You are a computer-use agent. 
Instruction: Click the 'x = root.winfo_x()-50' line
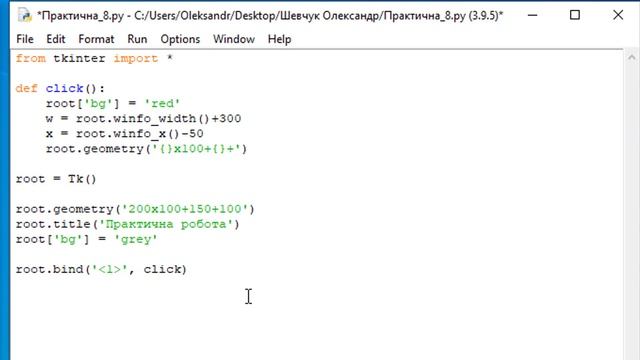(x=124, y=134)
